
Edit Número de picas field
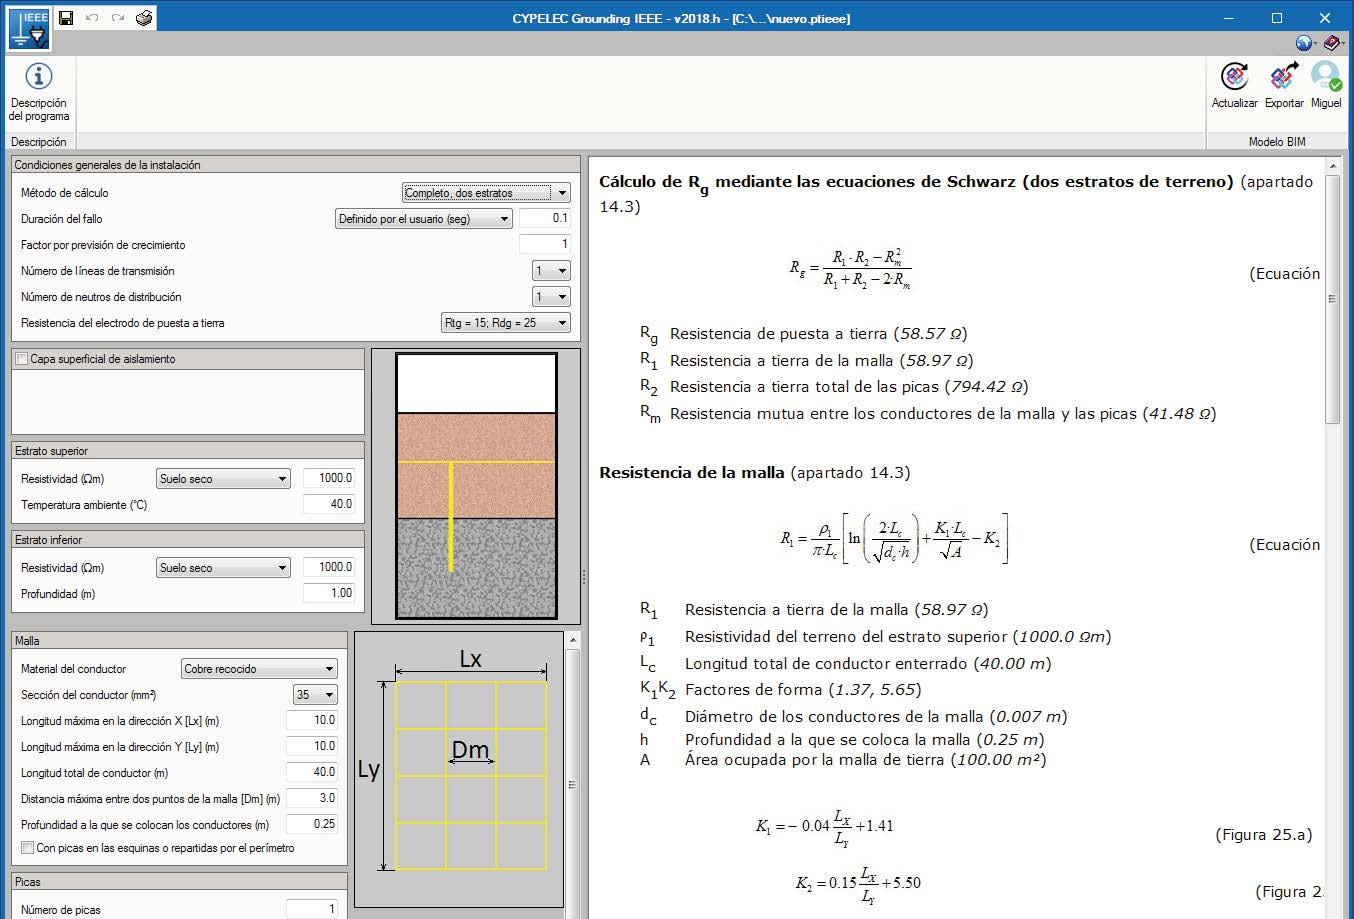click(312, 909)
